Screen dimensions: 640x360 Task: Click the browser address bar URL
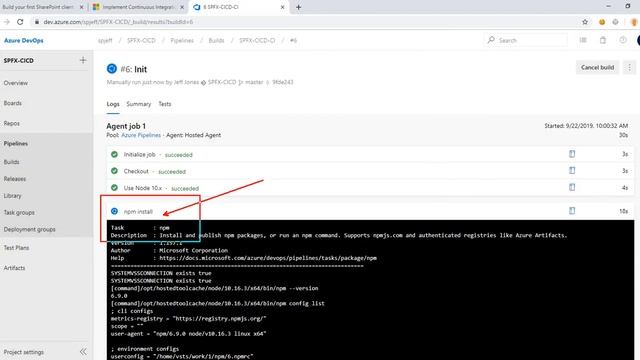[x=118, y=22]
